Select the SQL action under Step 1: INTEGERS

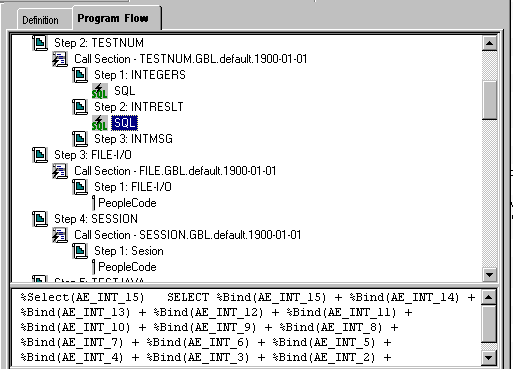tap(125, 91)
